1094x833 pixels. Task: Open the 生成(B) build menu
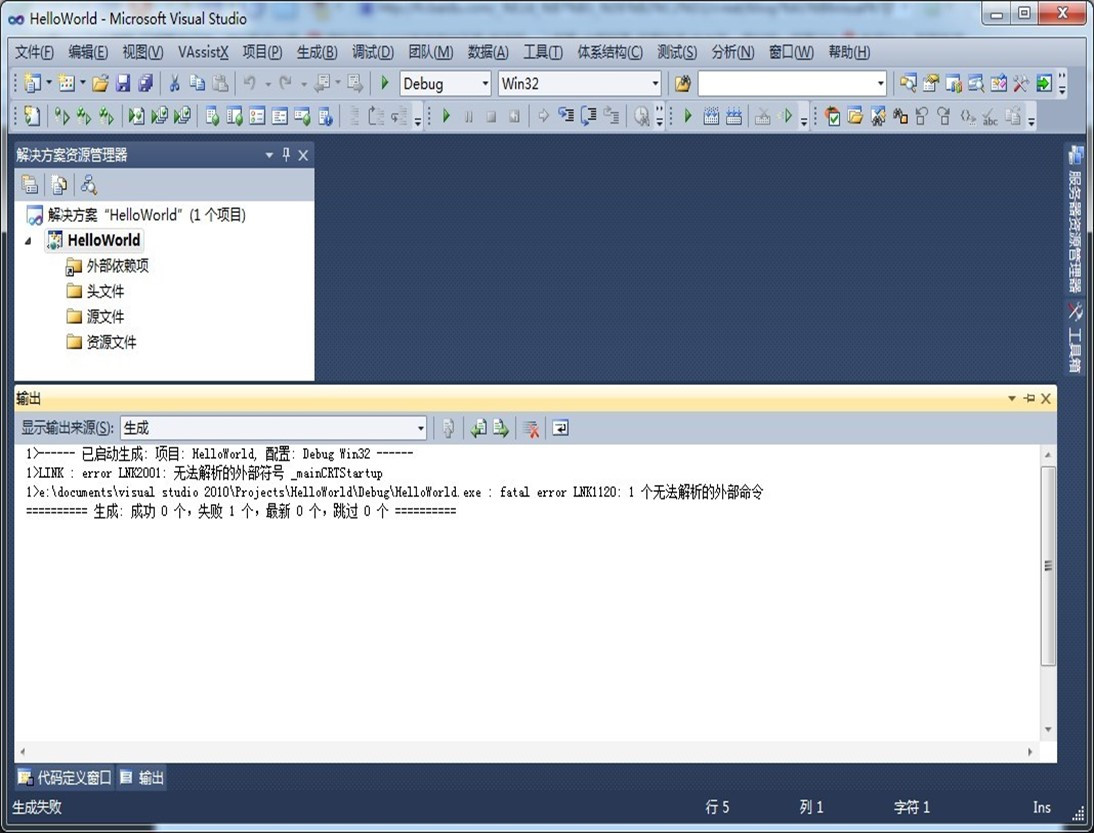tap(317, 52)
